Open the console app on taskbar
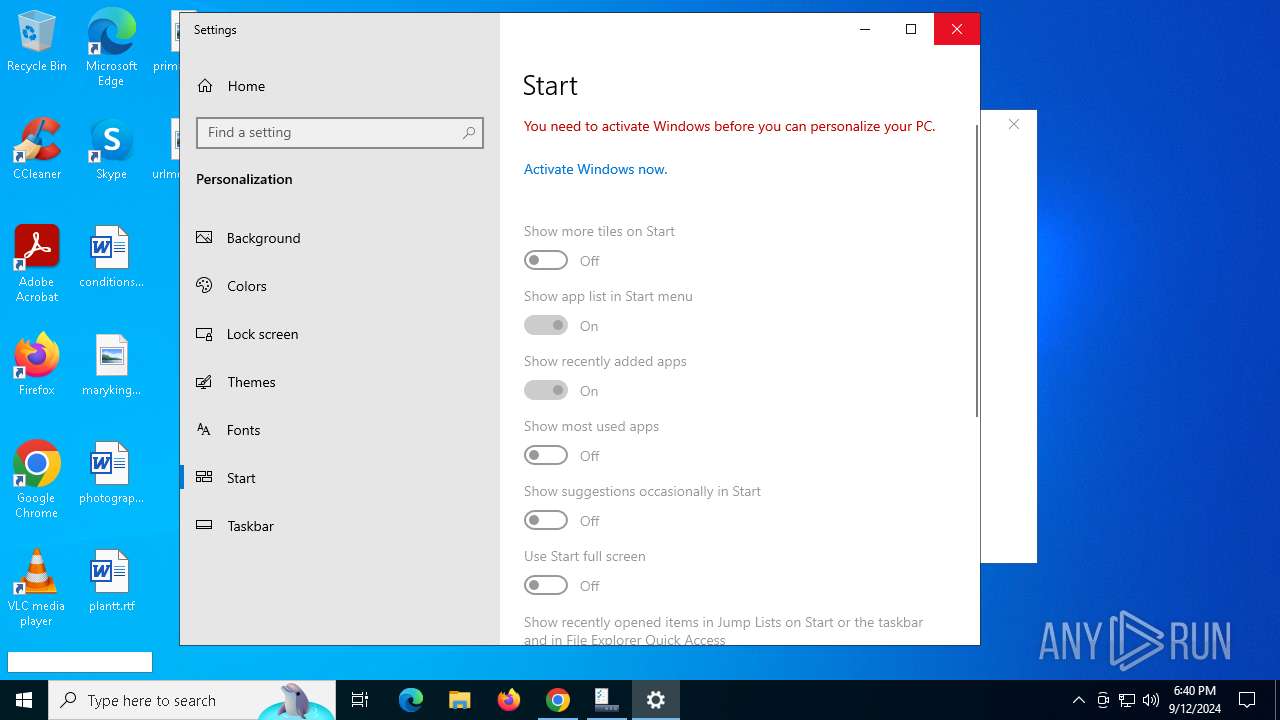This screenshot has height=720, width=1280. [607, 700]
